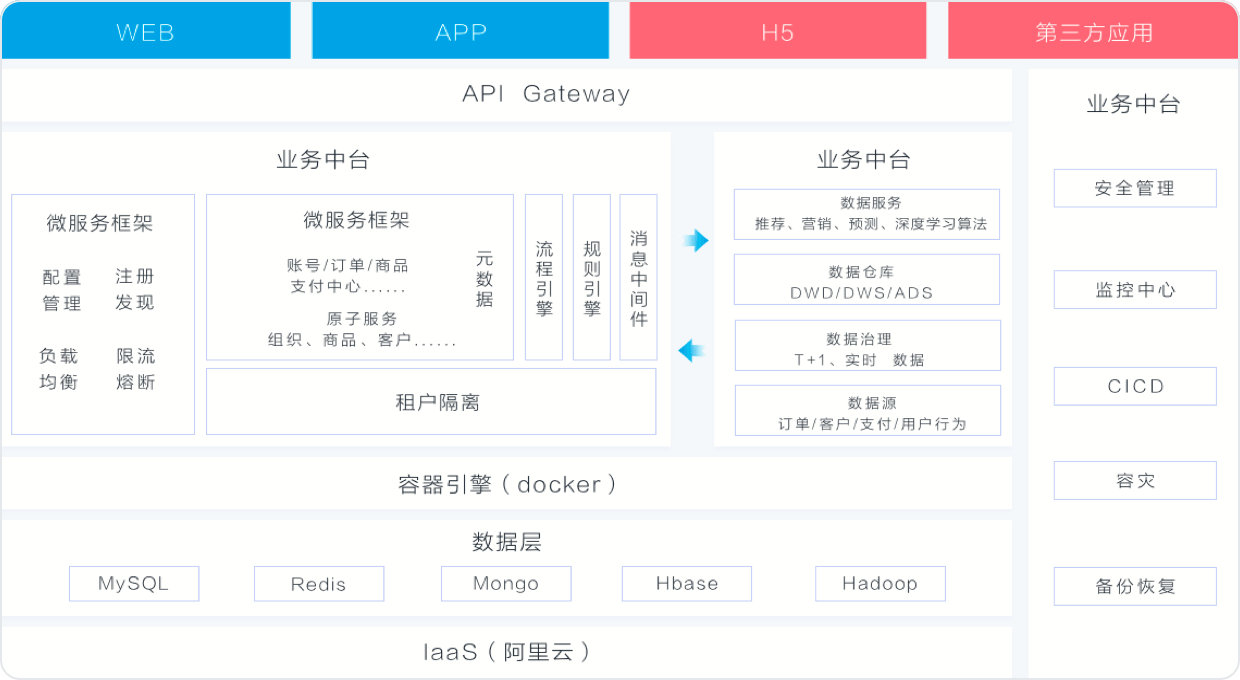Select the 第三方应用 tab
The width and height of the screenshot is (1240, 680).
[x=1093, y=32]
